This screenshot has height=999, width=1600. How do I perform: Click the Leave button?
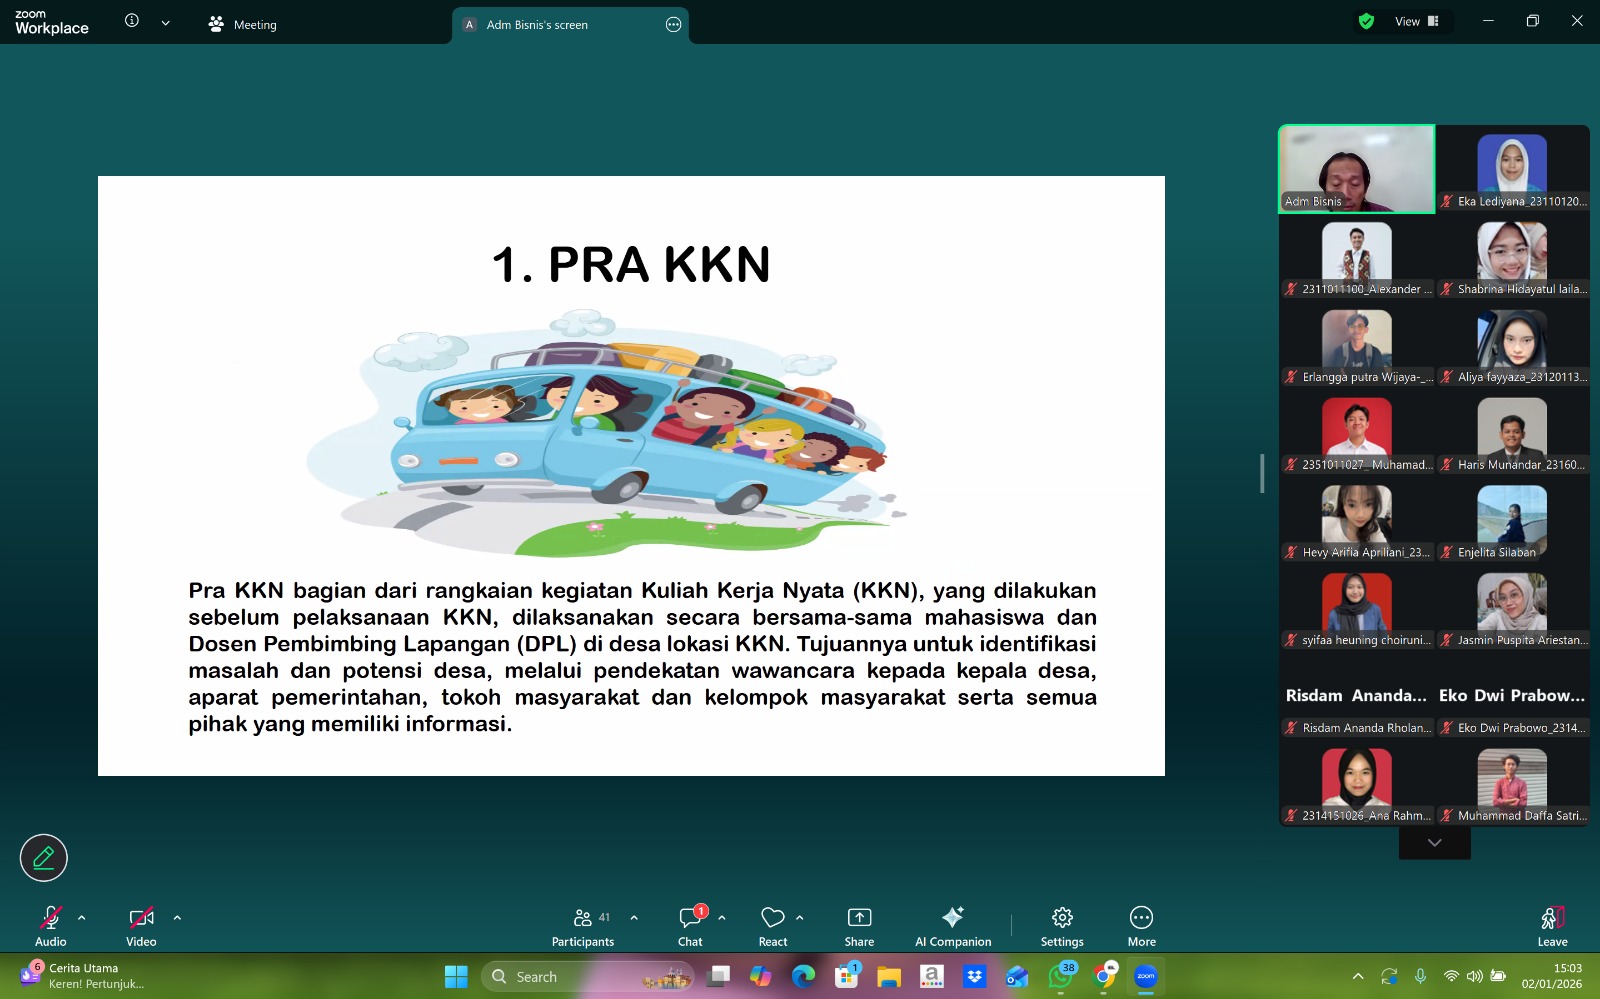[x=1551, y=924]
